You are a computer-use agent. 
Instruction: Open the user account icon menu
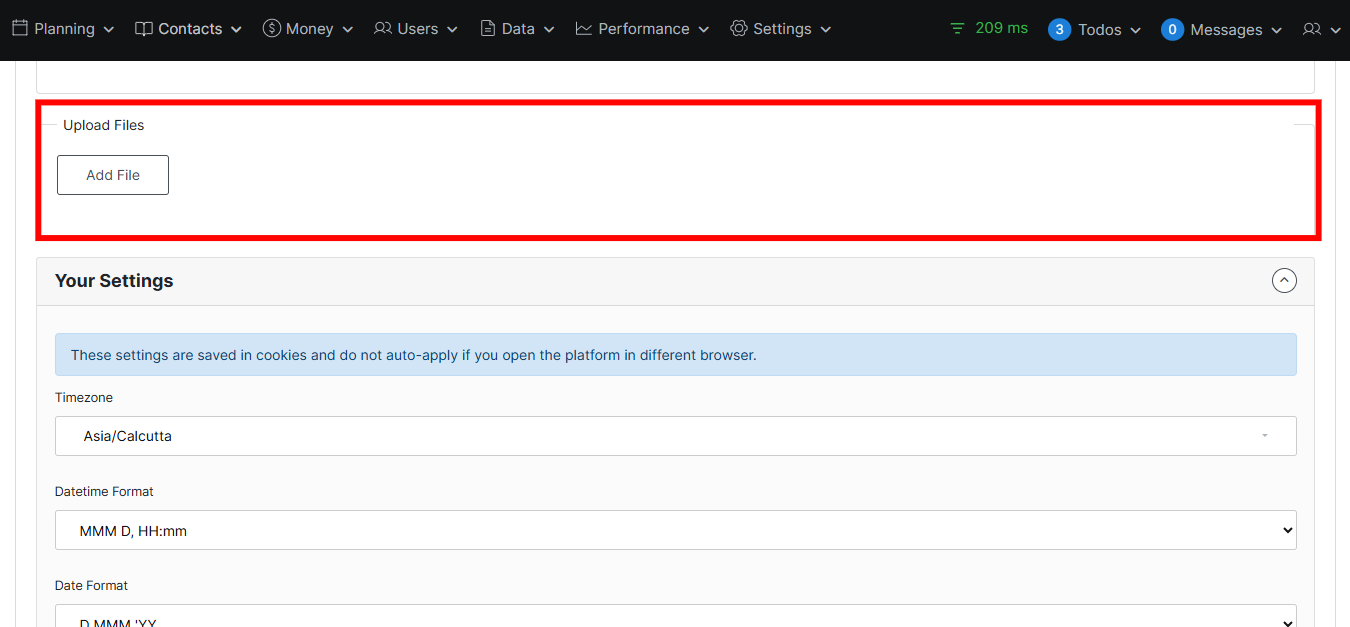point(1321,30)
